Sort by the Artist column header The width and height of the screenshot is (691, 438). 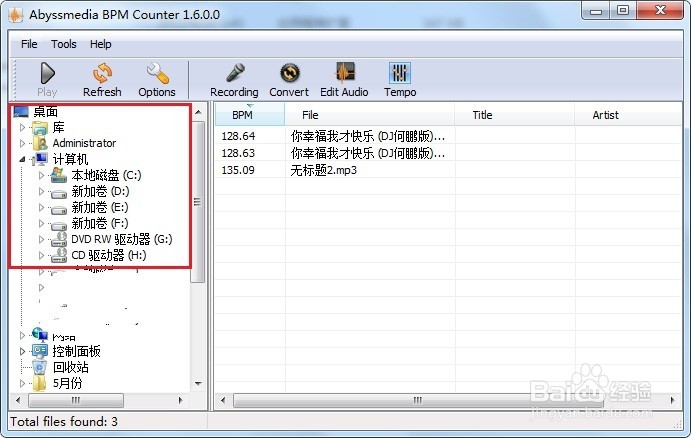pyautogui.click(x=628, y=115)
